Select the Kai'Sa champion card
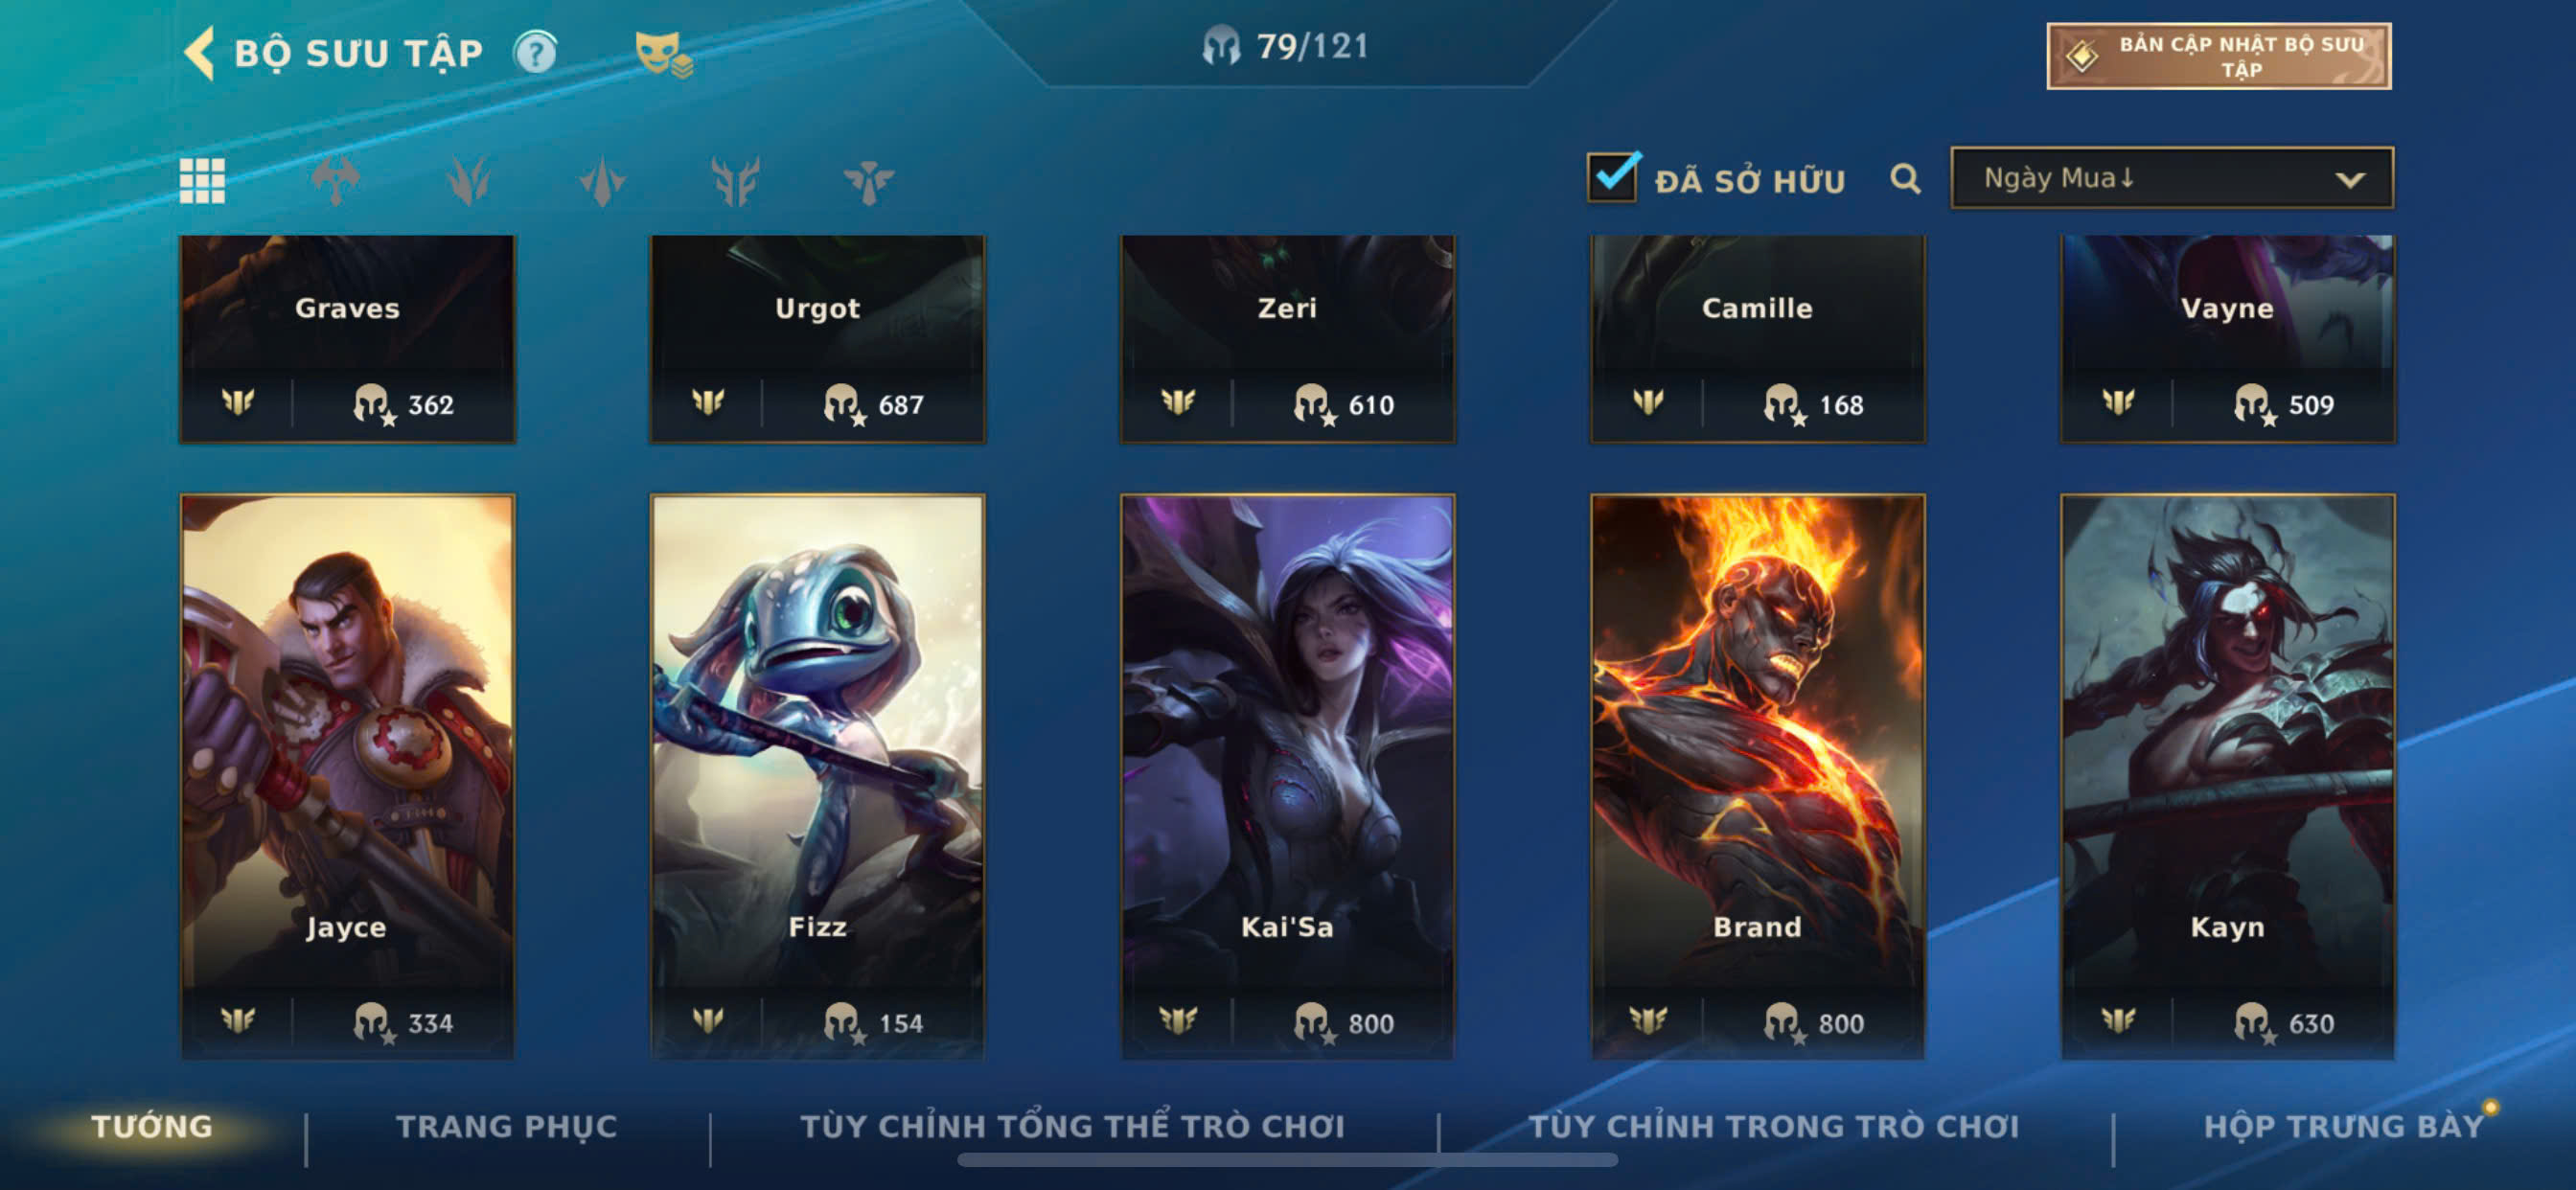The width and height of the screenshot is (2576, 1190). point(1287,776)
